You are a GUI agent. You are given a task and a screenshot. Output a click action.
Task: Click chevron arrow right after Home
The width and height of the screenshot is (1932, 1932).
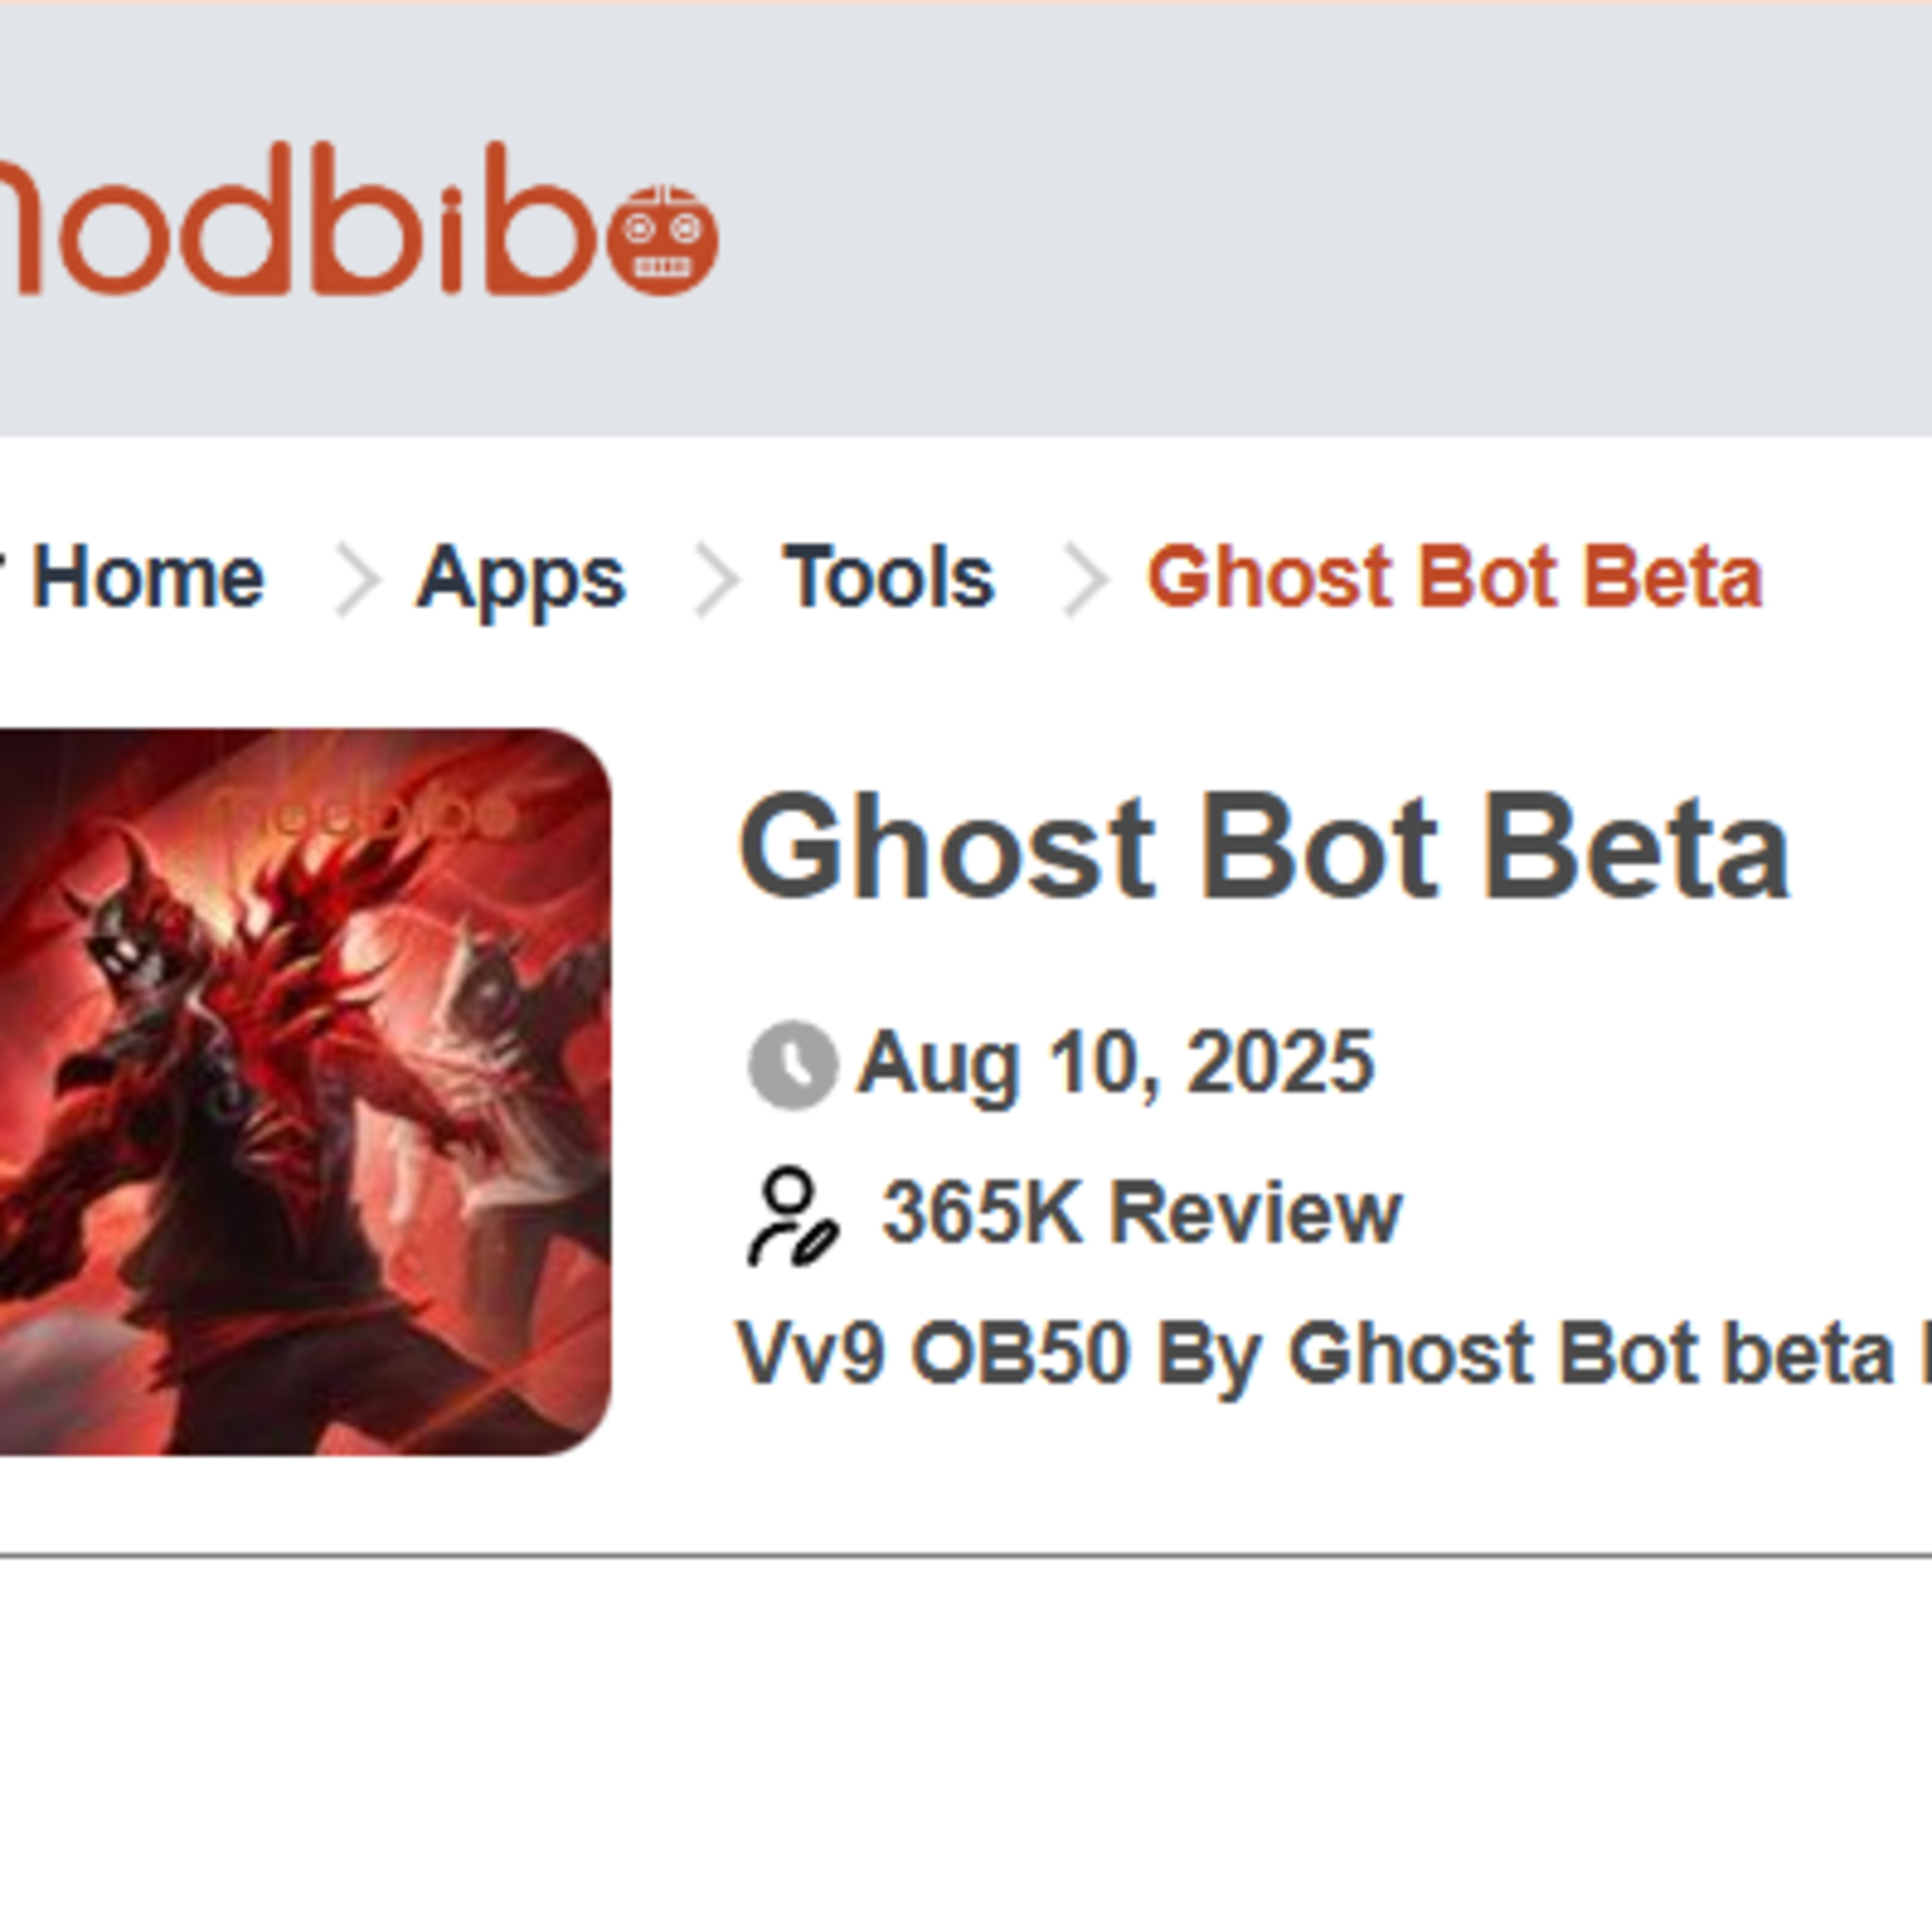tap(356, 580)
